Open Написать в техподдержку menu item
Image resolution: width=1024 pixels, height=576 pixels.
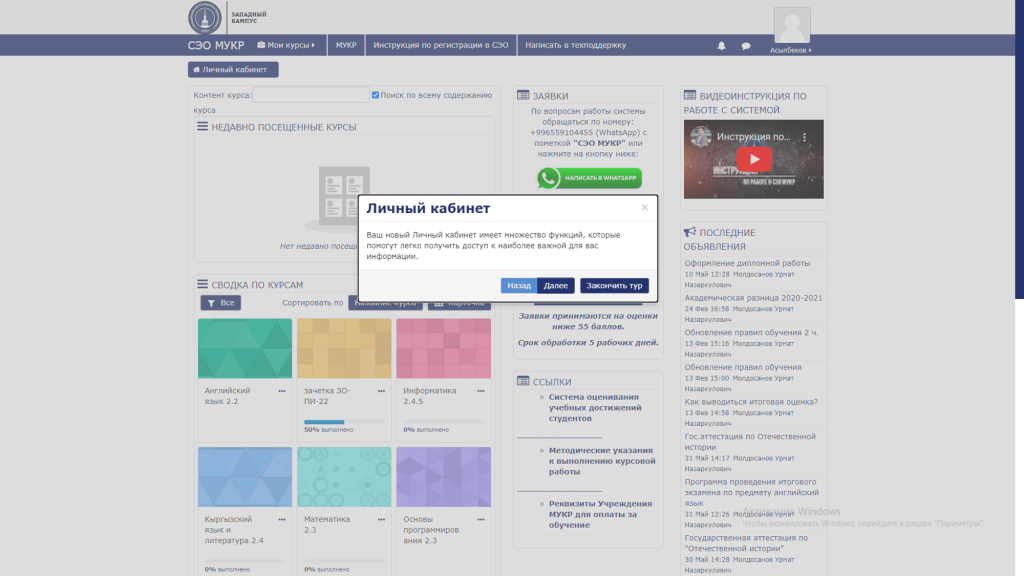coord(575,45)
